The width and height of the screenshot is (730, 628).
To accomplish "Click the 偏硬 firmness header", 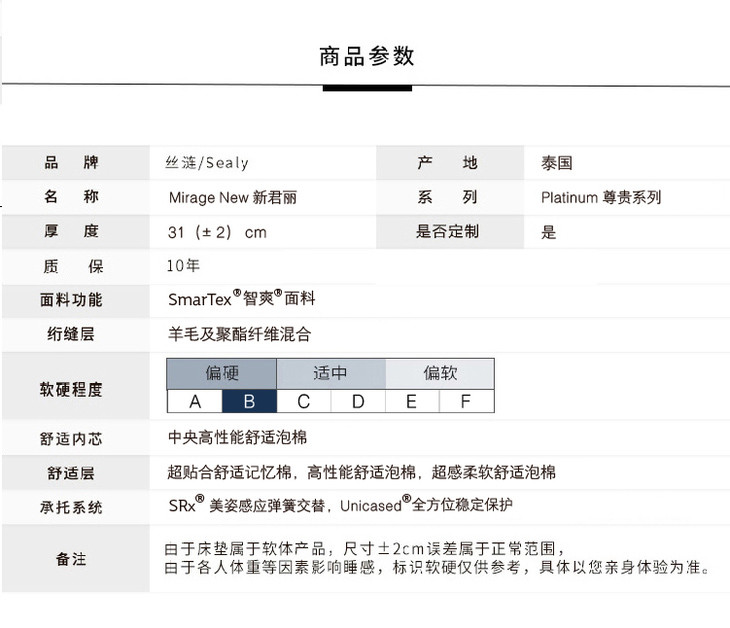I will (221, 374).
